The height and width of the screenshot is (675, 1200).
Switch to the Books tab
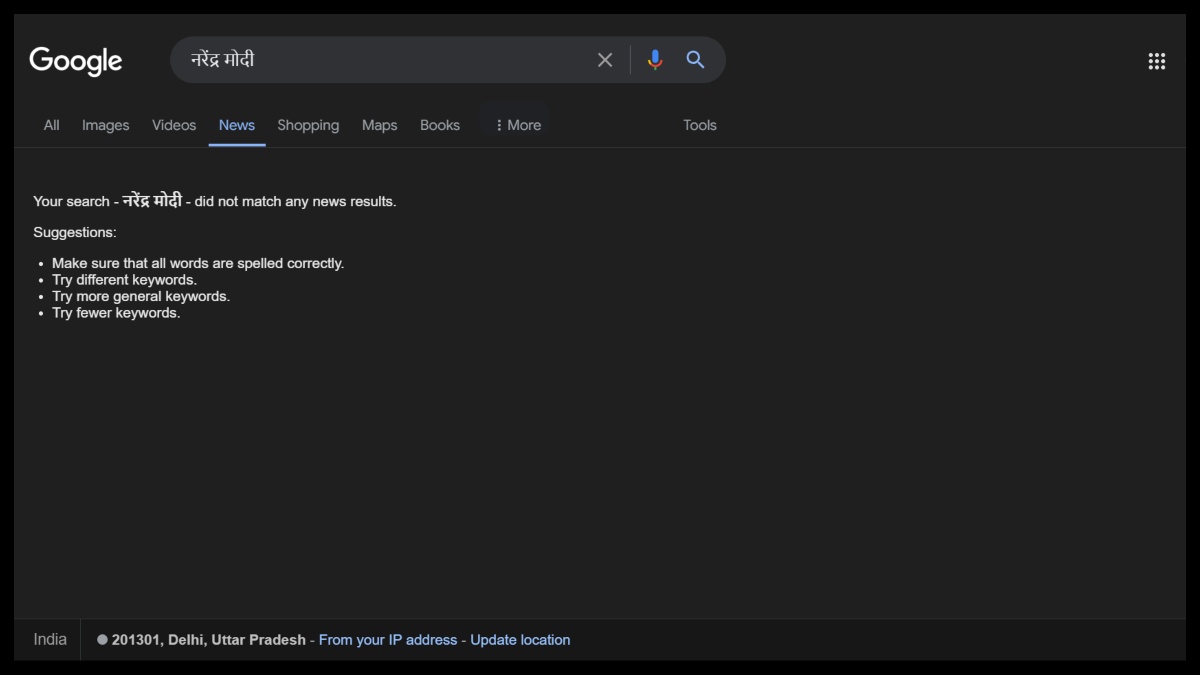tap(440, 125)
